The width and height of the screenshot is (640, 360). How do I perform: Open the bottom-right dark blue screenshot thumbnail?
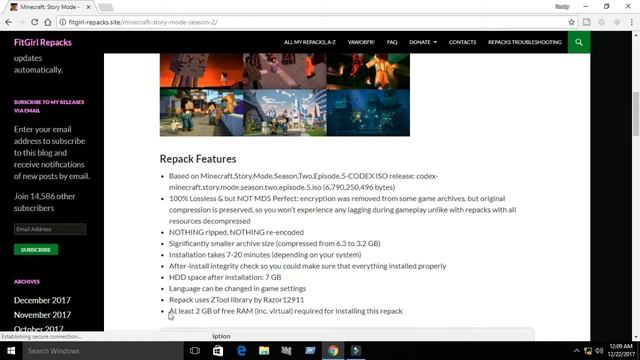(368, 113)
